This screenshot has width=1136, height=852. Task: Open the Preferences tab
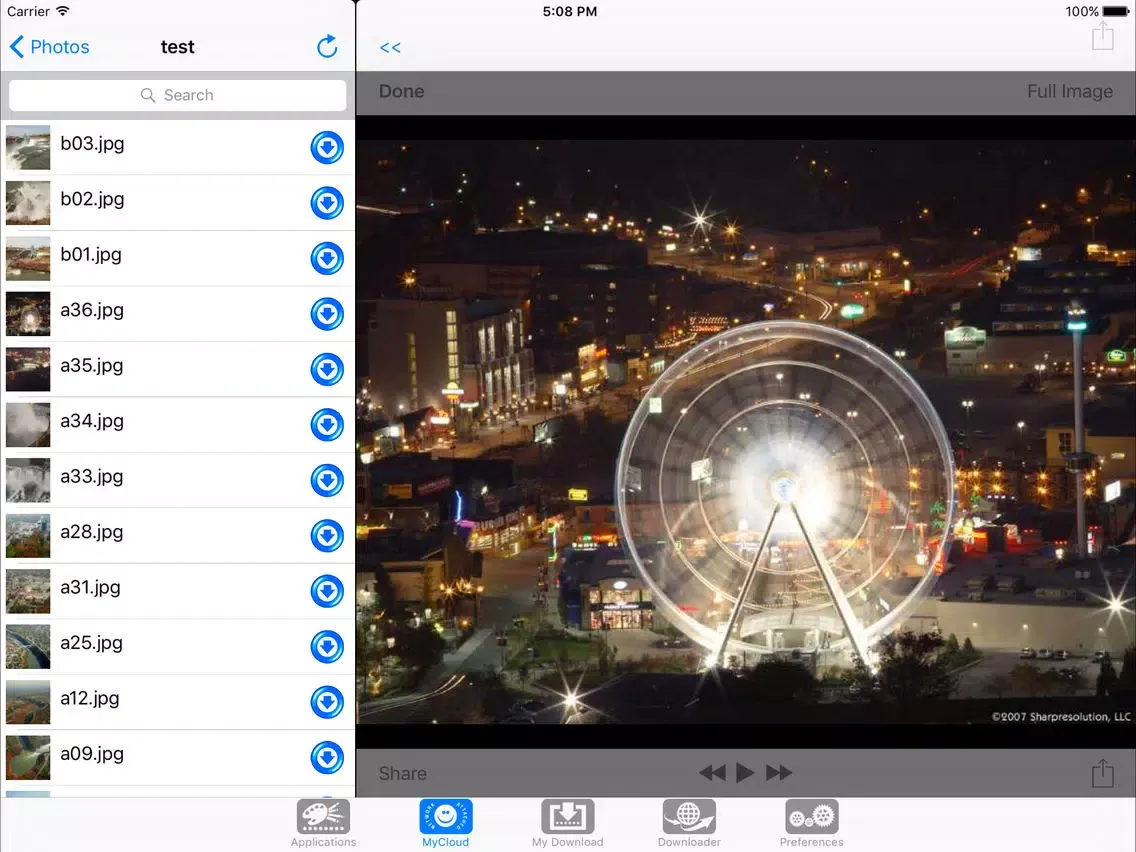(811, 824)
